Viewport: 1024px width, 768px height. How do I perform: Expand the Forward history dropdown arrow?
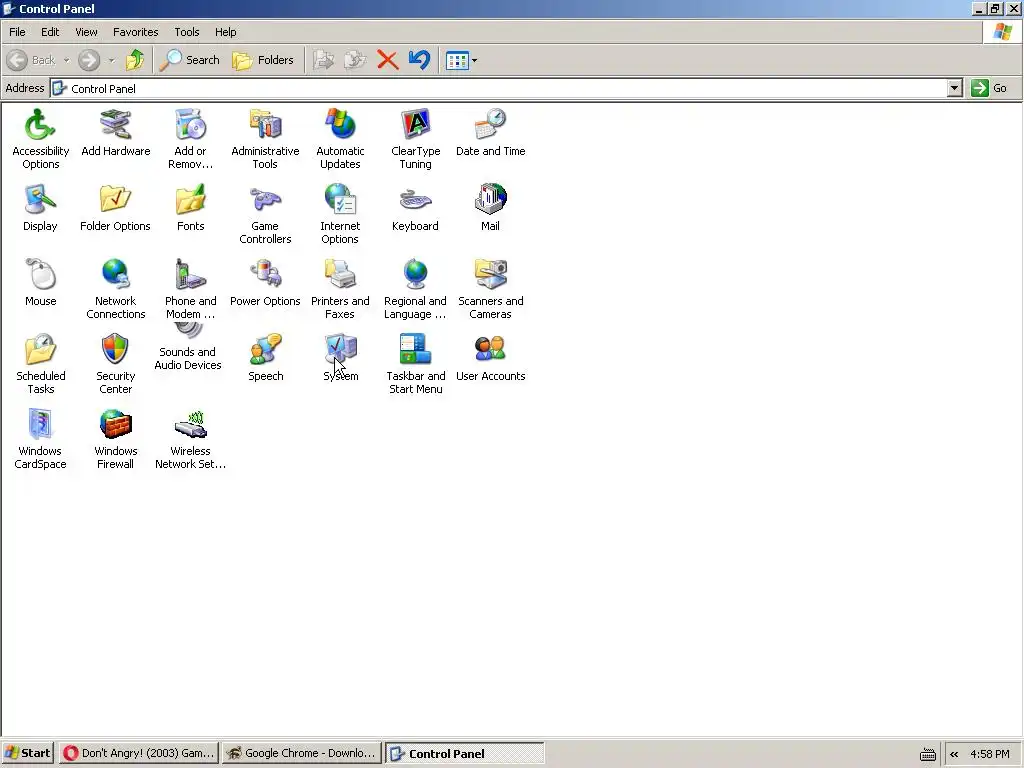tap(111, 60)
